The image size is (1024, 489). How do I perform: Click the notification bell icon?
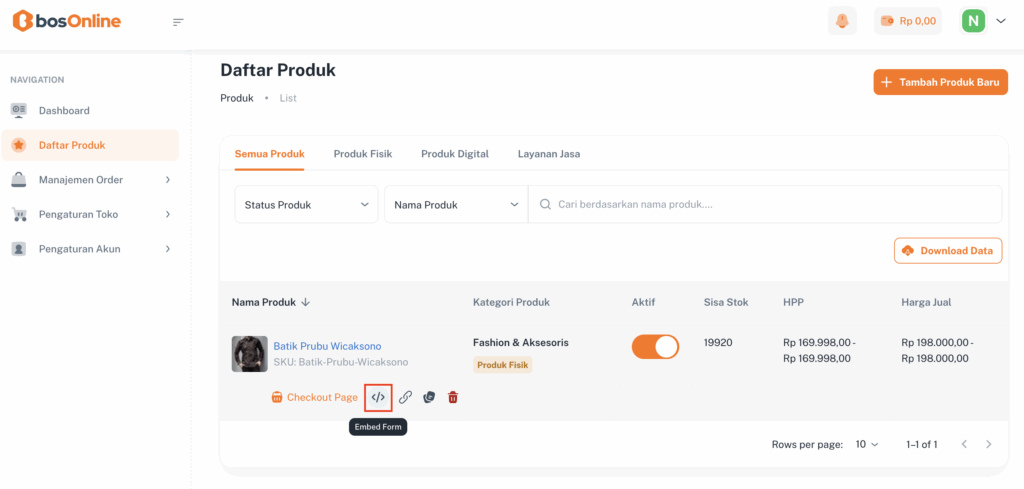842,21
